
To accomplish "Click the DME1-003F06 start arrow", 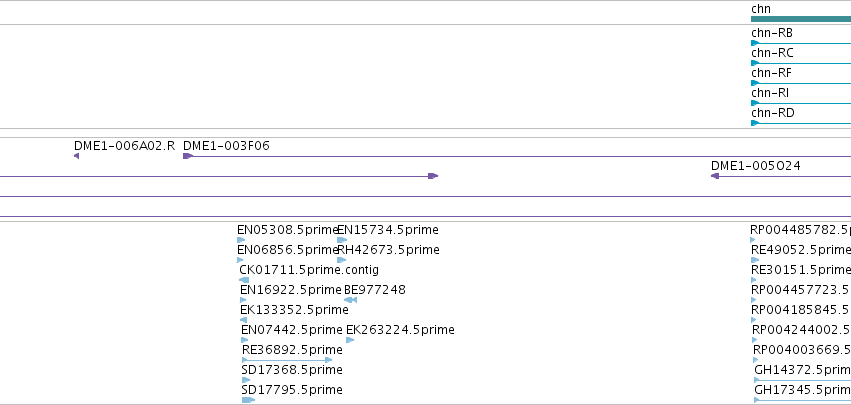I will click(x=188, y=156).
